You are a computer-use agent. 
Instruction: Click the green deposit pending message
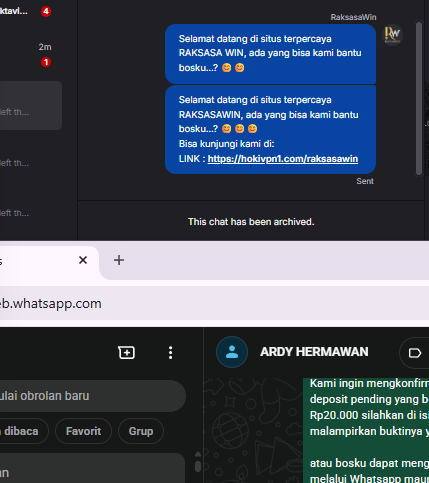366,430
